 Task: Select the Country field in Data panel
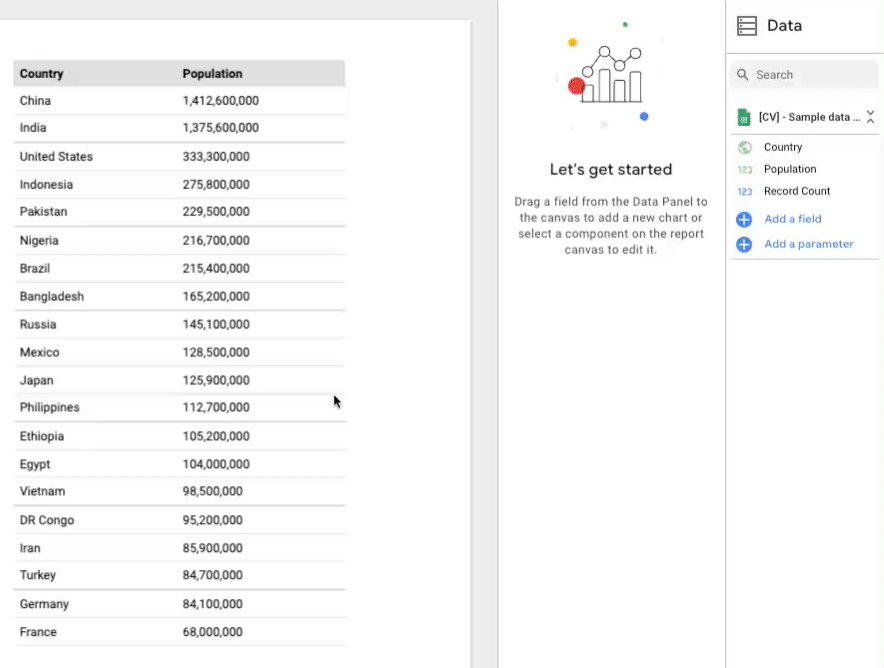783,147
